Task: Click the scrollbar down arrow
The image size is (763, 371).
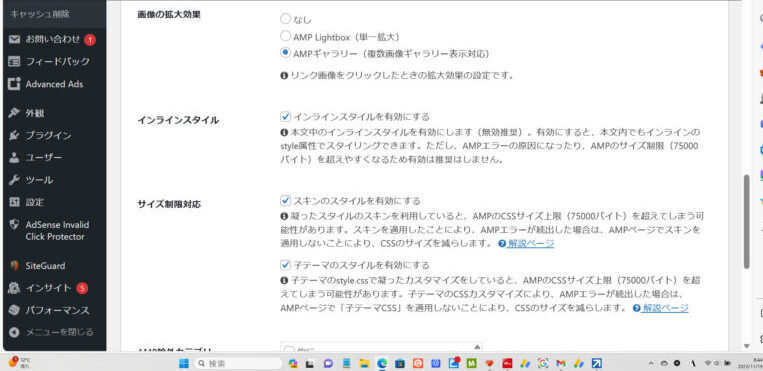Action: (x=746, y=346)
